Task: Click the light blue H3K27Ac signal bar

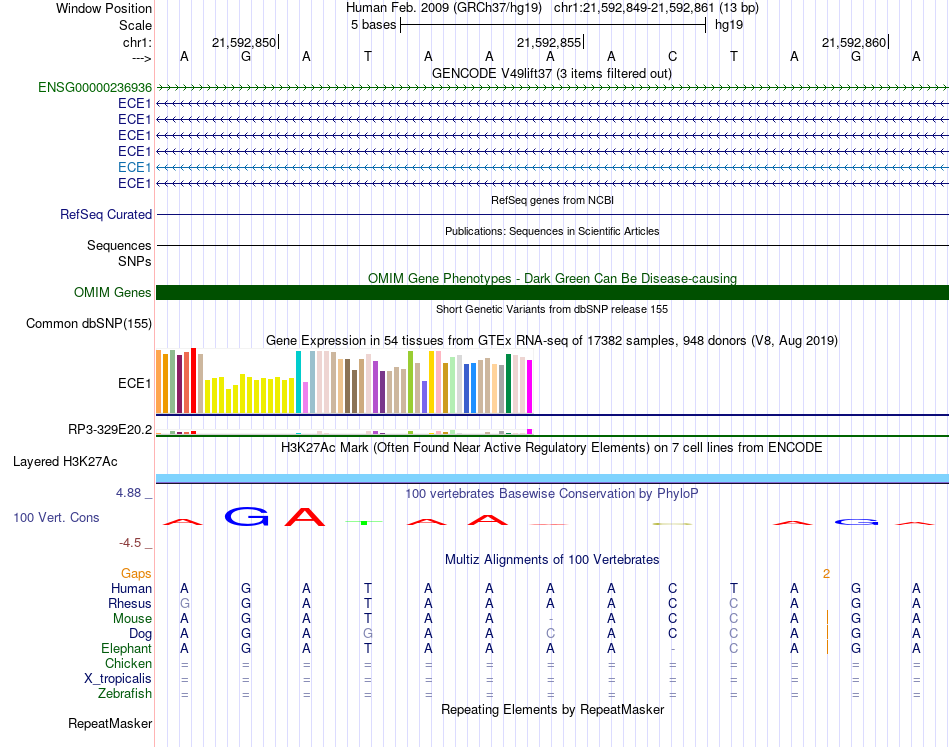Action: [552, 479]
